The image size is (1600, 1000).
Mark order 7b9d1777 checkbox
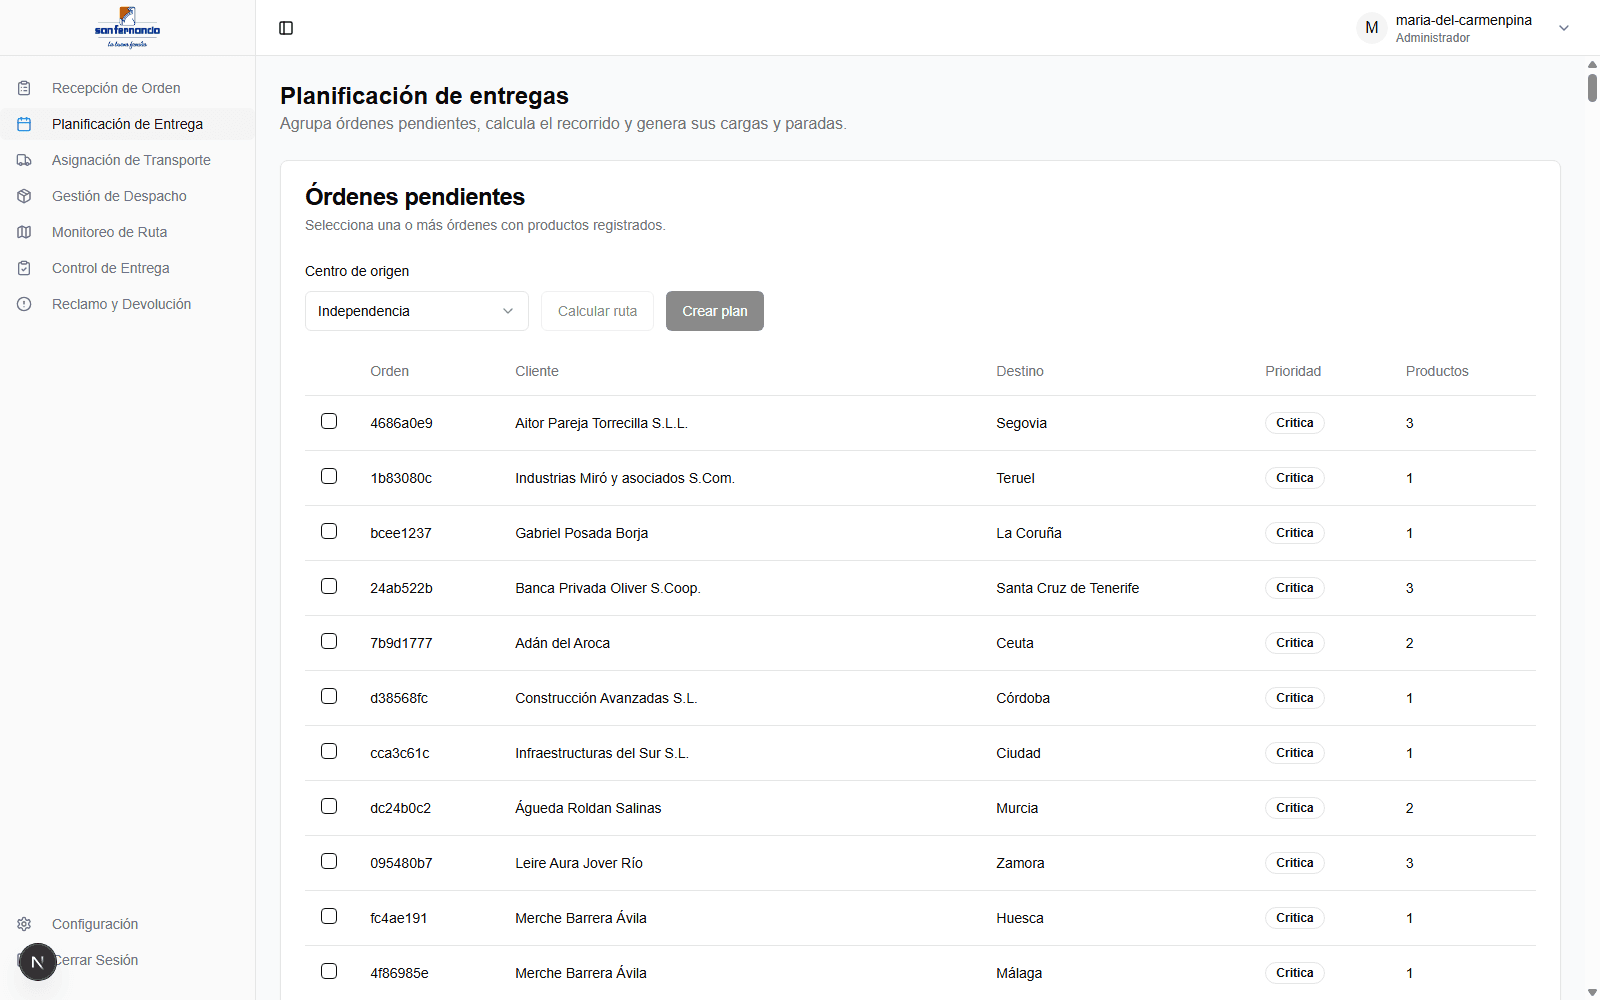tap(329, 641)
